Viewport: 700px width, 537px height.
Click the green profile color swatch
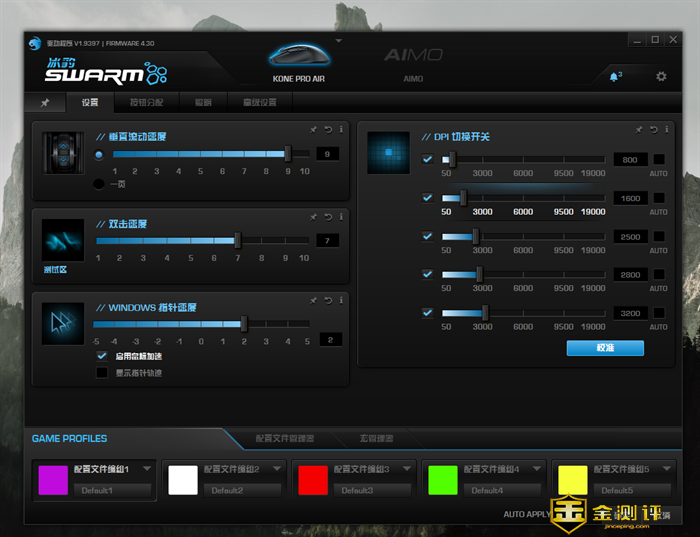coord(442,480)
